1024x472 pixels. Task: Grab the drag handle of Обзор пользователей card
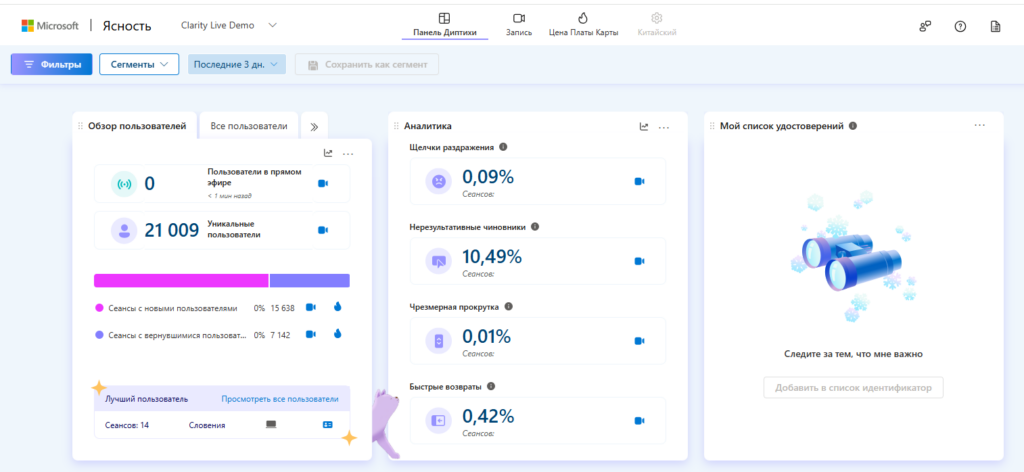[81, 126]
